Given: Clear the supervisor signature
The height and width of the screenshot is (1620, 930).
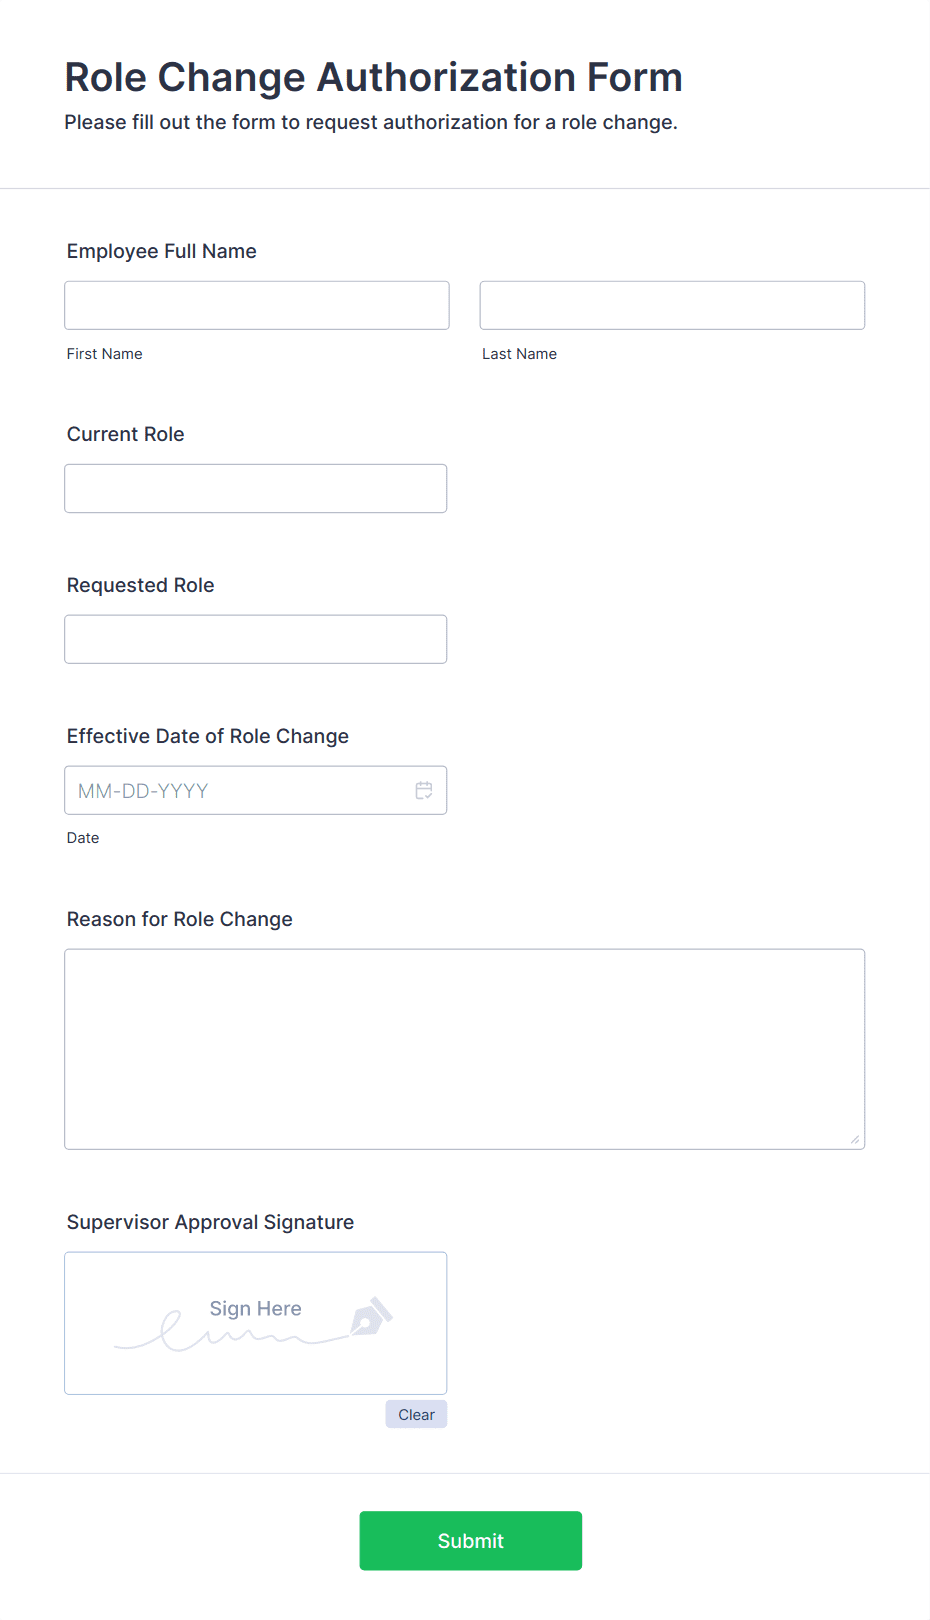Looking at the screenshot, I should 416,1414.
